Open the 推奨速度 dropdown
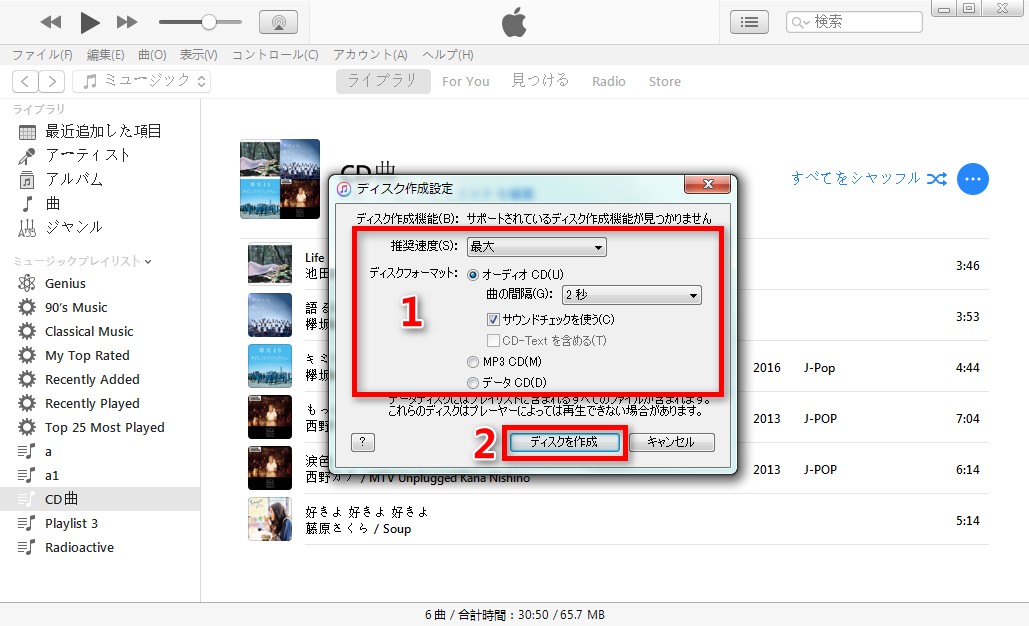Screen dimensions: 1029x626 (x=536, y=247)
